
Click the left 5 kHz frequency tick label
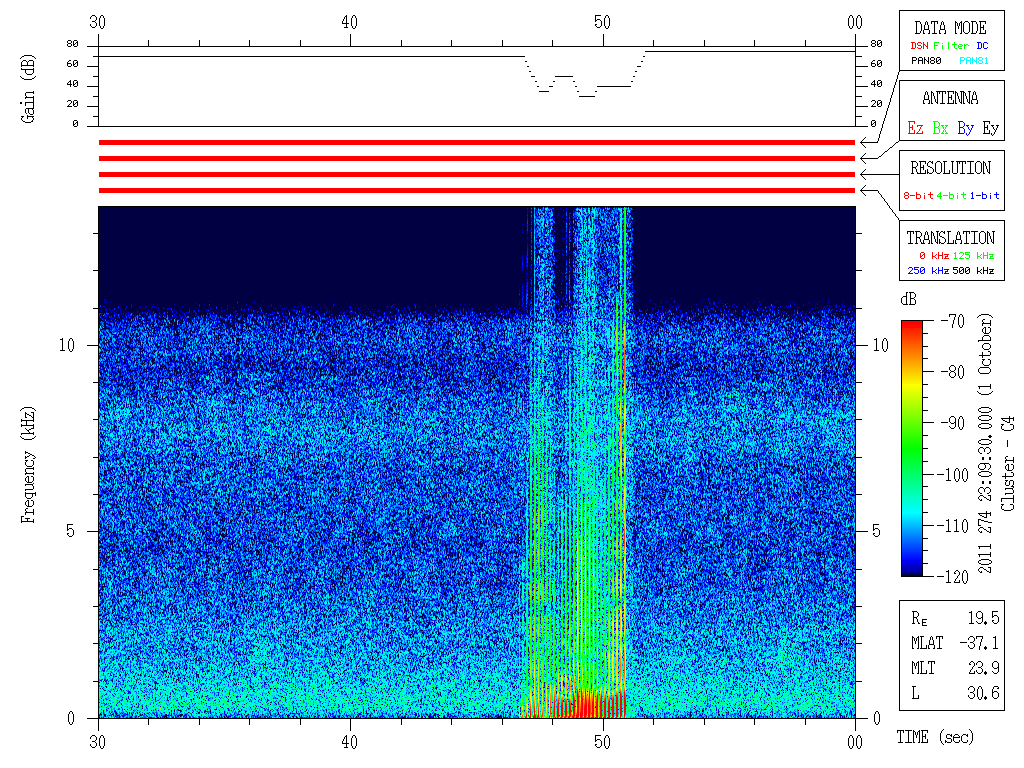point(71,531)
